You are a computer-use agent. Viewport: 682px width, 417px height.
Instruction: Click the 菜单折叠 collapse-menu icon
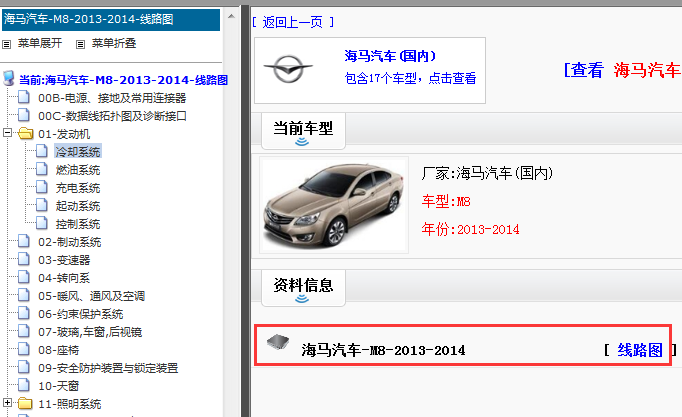coord(80,44)
